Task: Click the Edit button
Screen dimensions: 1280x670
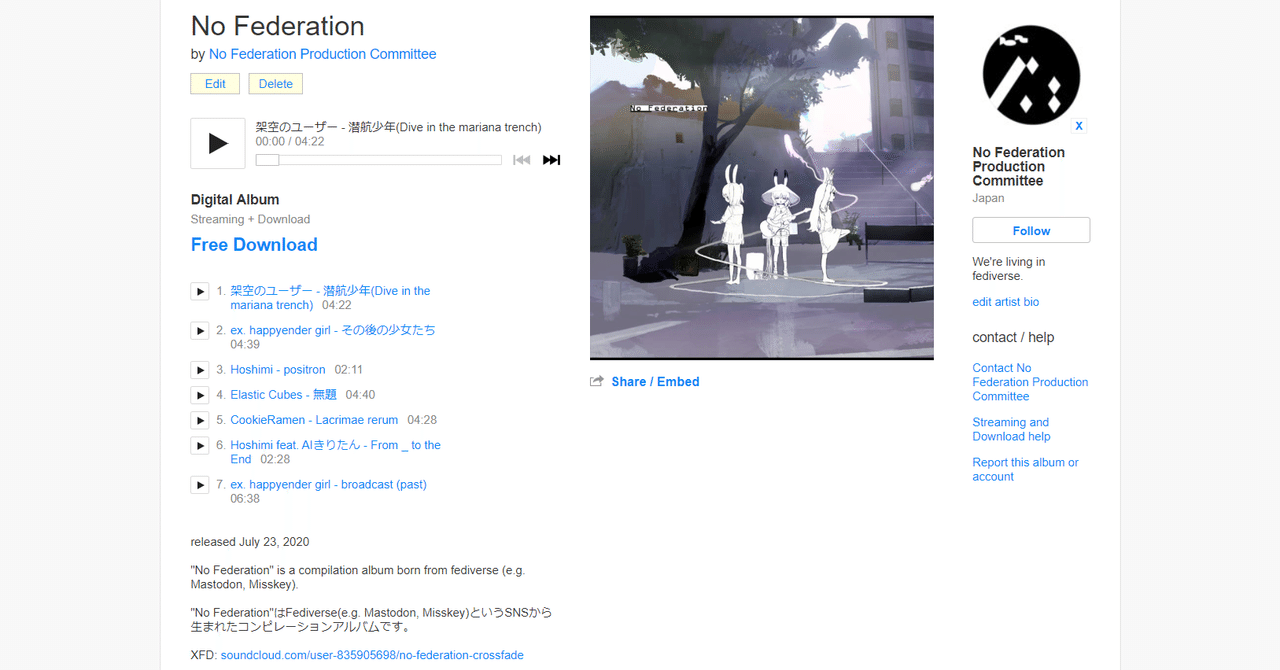Action: coord(215,84)
